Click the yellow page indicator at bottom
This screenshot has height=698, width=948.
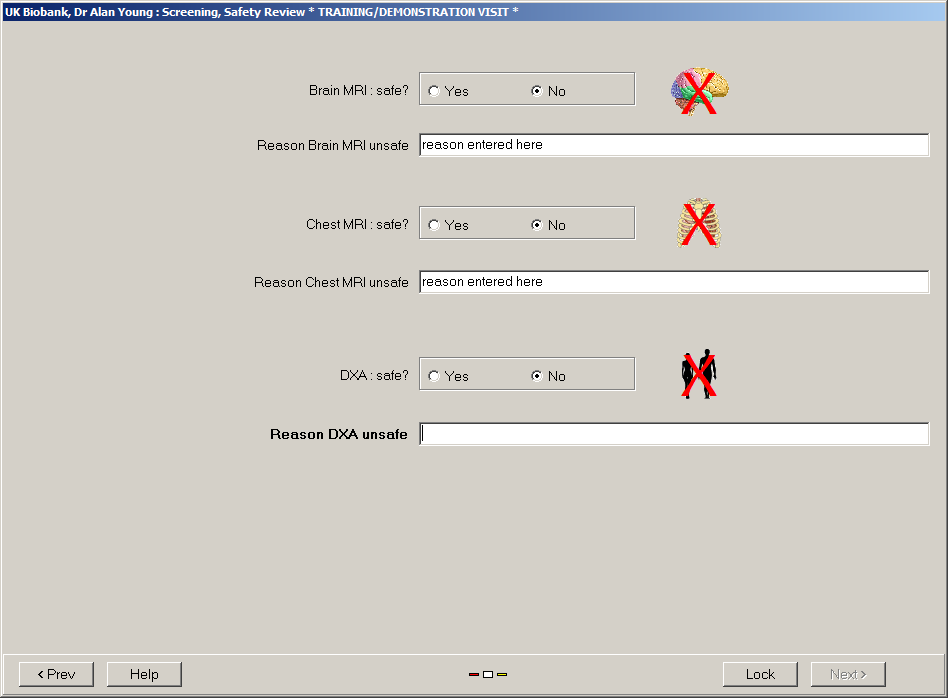(x=502, y=675)
